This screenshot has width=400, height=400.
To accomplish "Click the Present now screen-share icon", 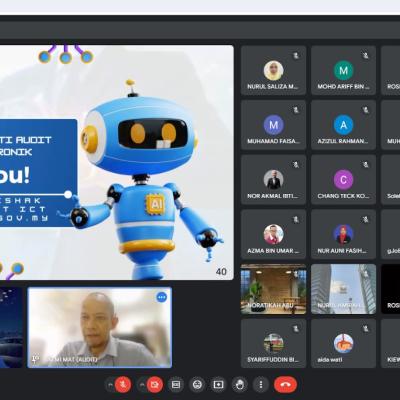I will click(x=218, y=385).
